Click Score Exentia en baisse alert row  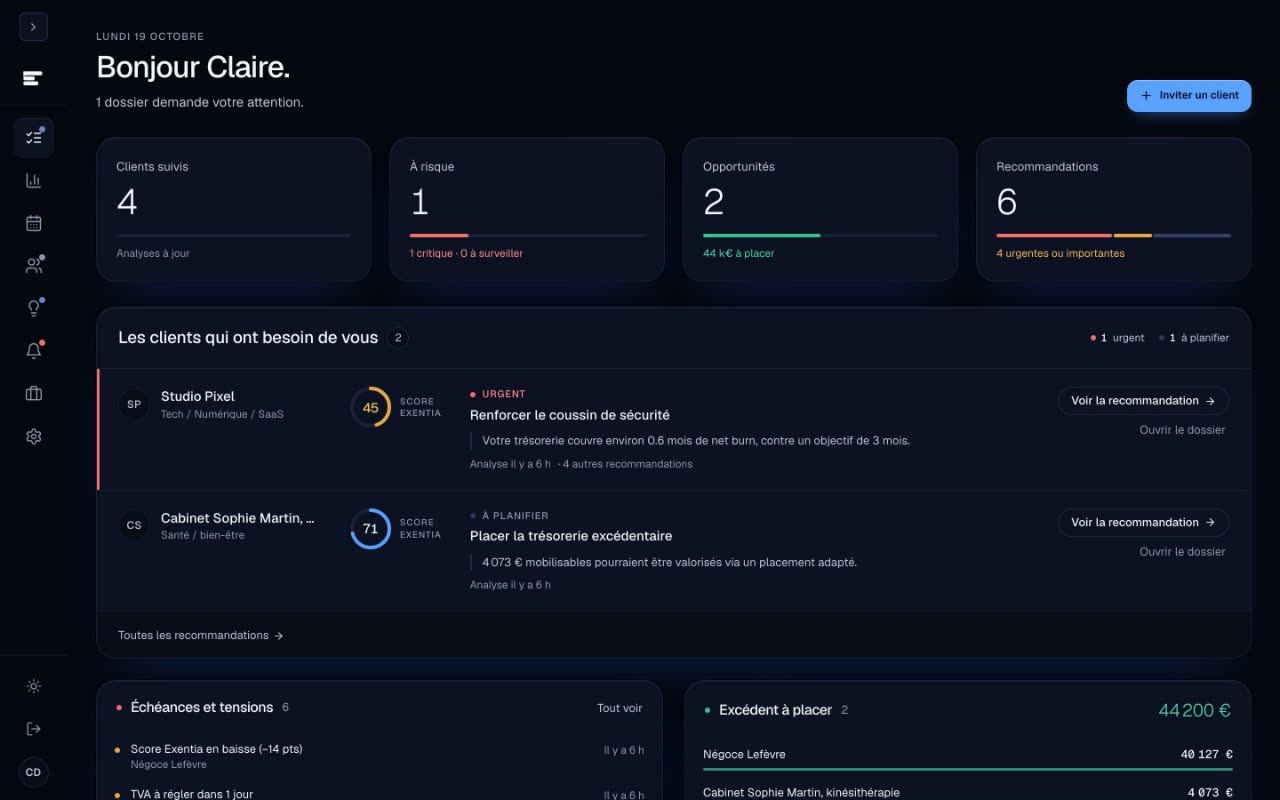[x=380, y=756]
